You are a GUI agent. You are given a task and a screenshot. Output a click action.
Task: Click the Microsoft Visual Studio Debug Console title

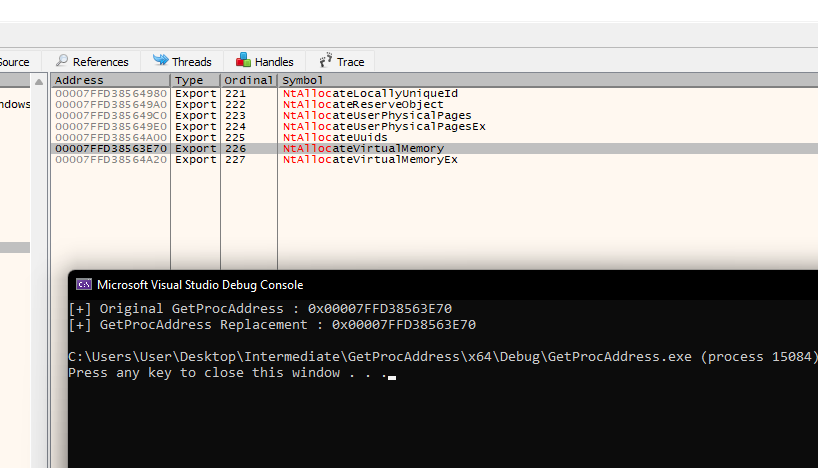click(200, 285)
